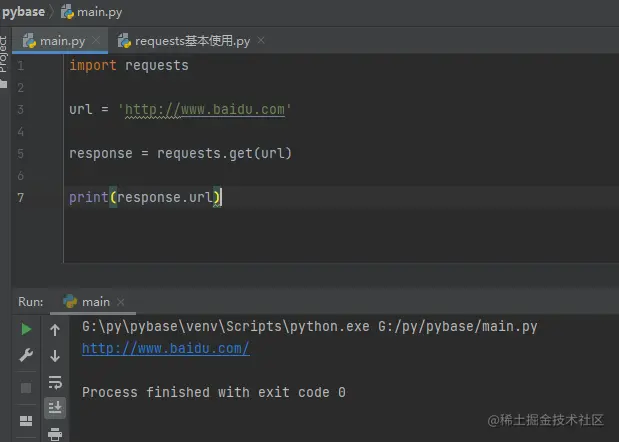
Task: Toggle soft-wrap in the Run console
Action: pos(55,382)
